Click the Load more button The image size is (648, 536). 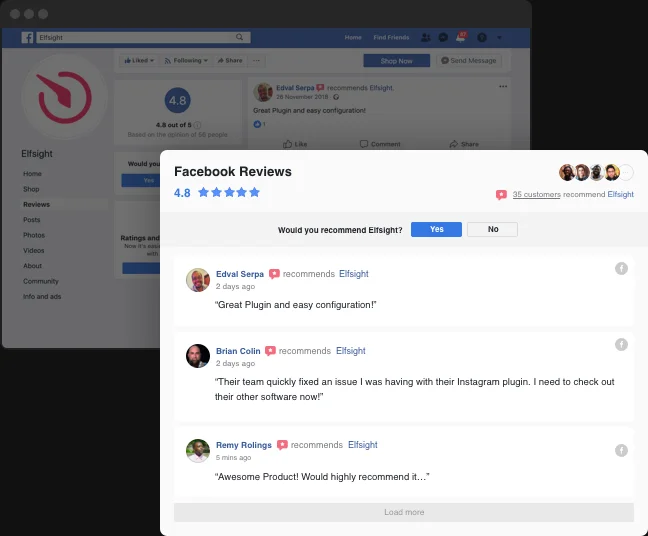[x=404, y=512]
